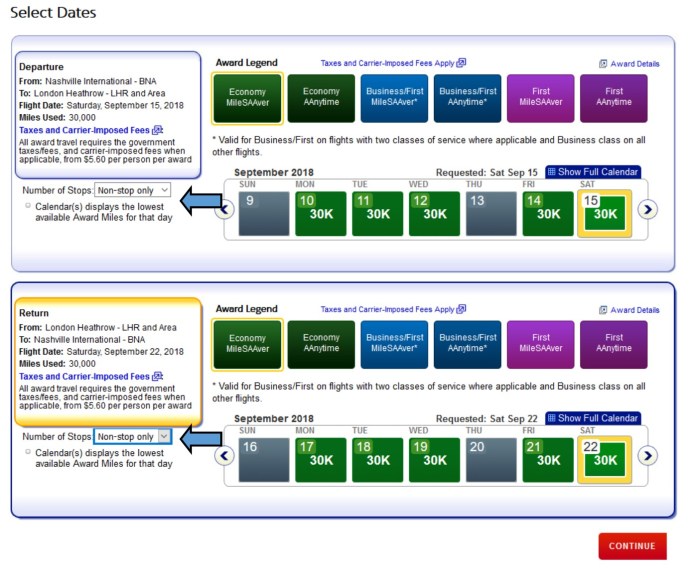The image size is (690, 571).
Task: Open Award Details in Return section
Action: (629, 310)
